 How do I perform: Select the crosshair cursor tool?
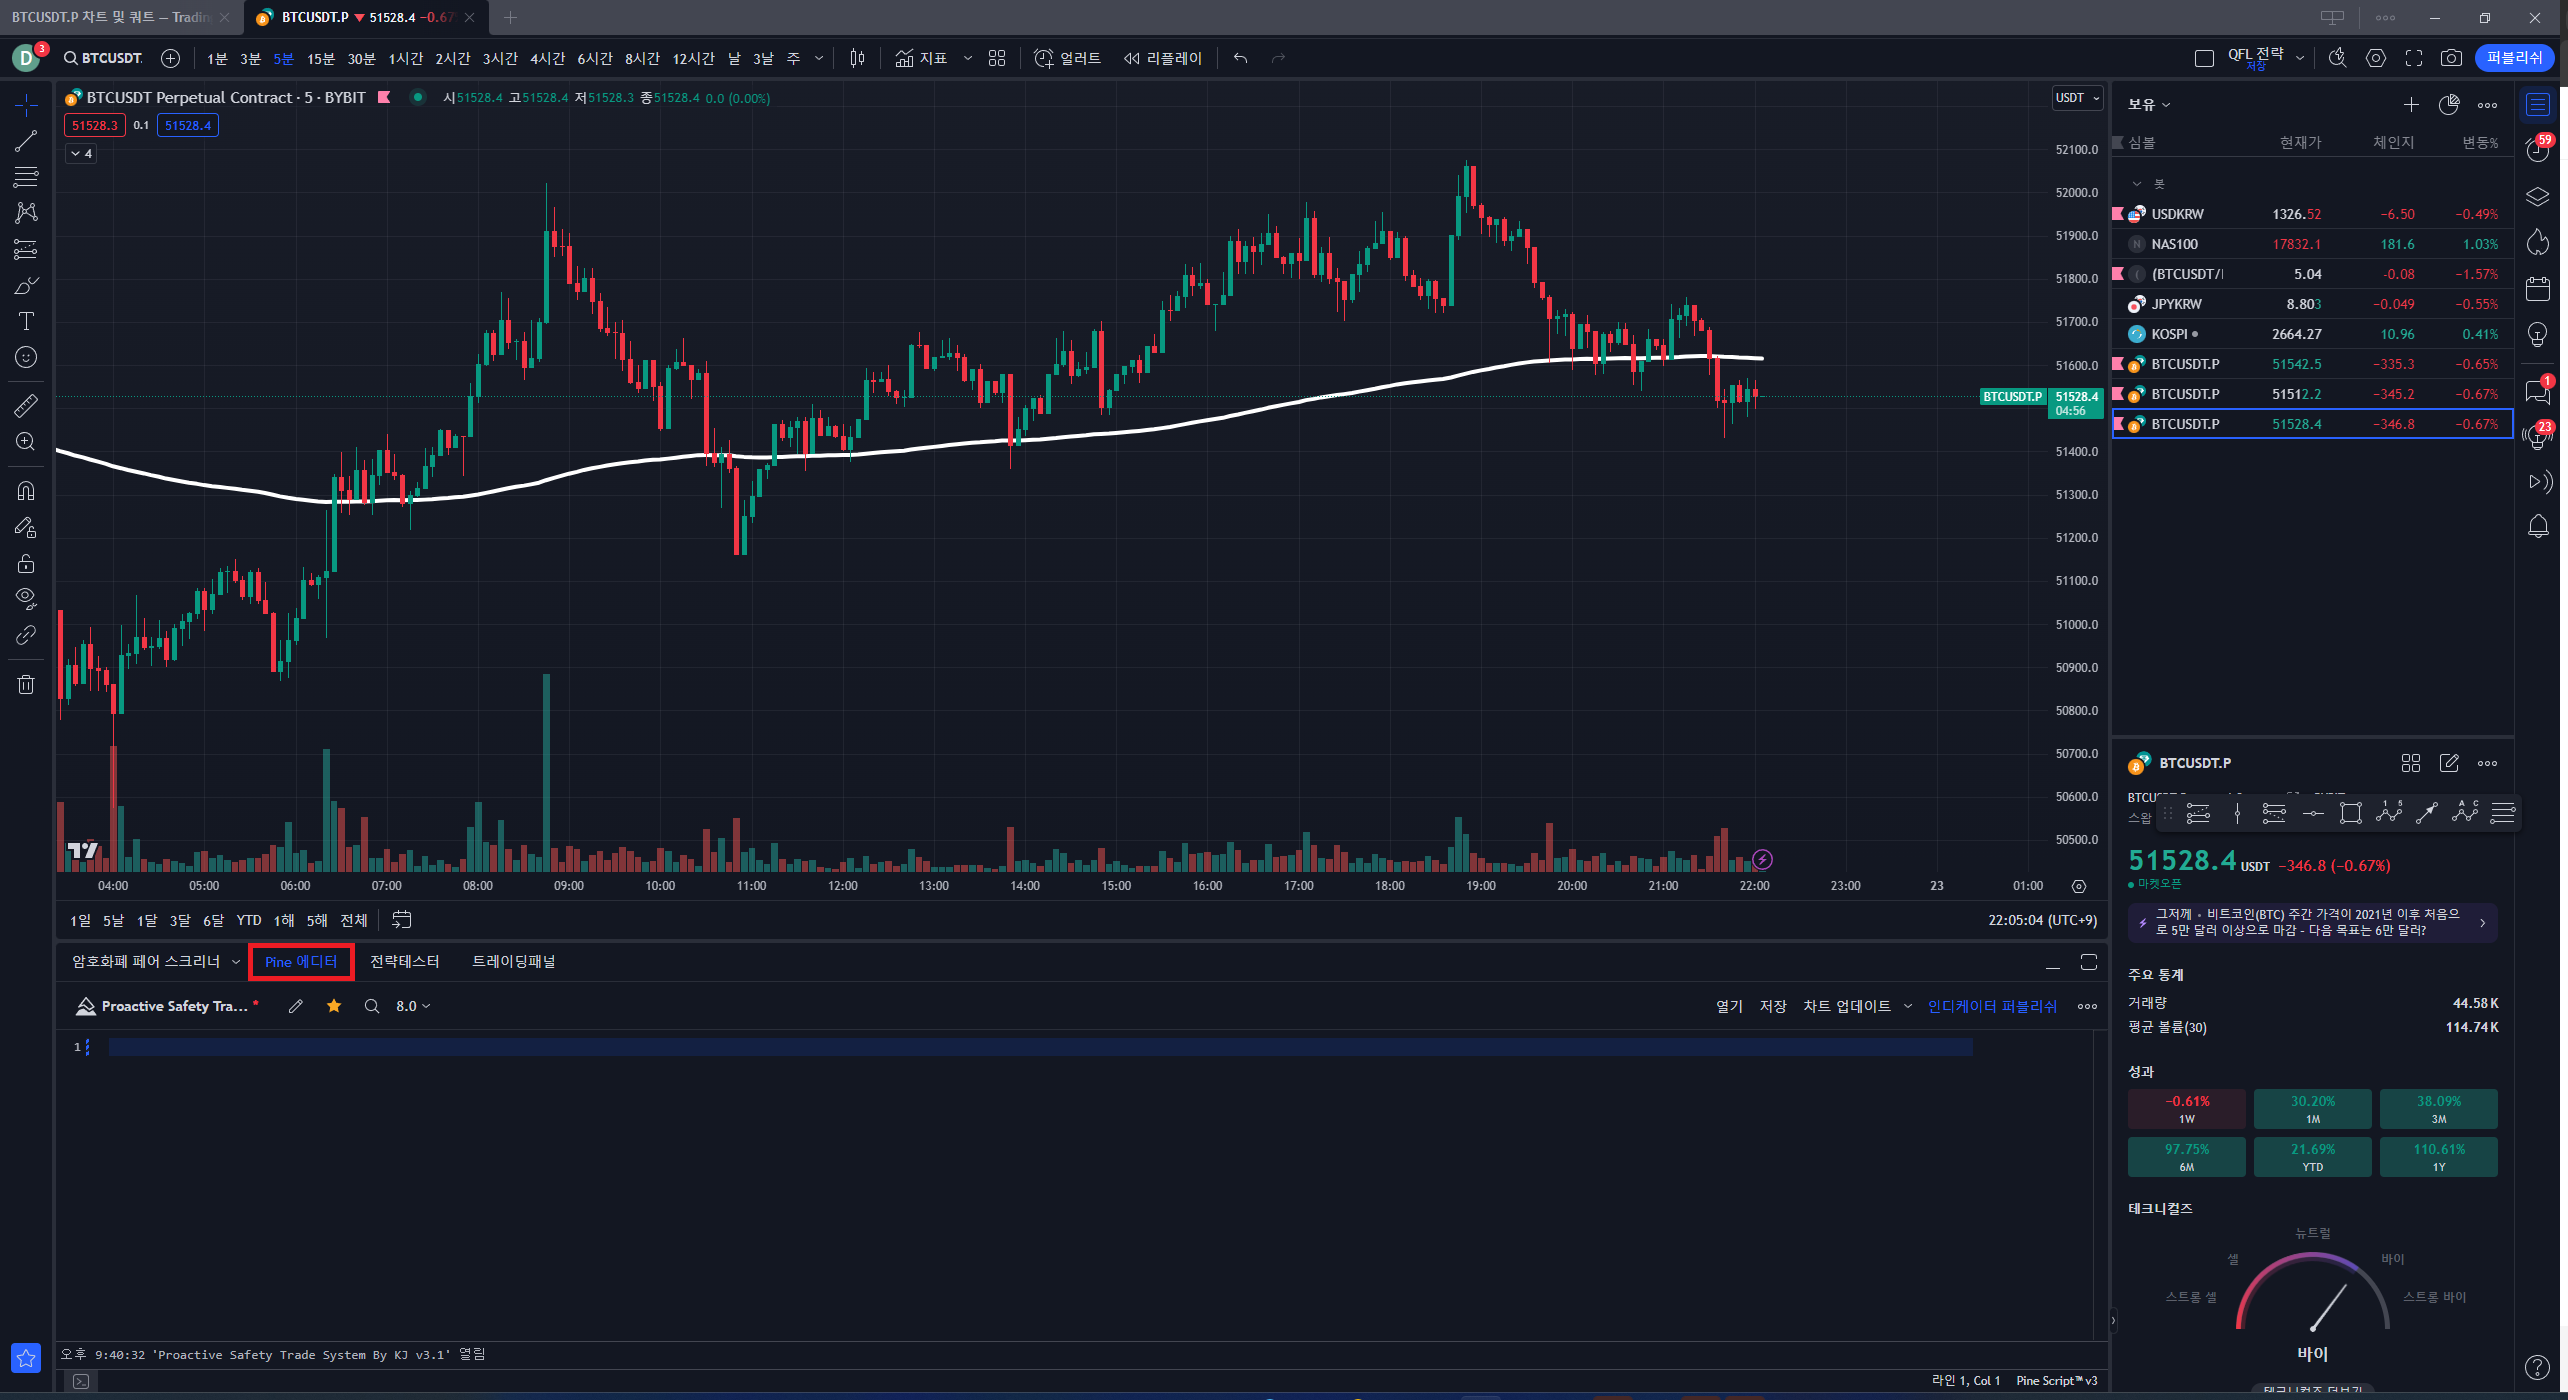[26, 104]
